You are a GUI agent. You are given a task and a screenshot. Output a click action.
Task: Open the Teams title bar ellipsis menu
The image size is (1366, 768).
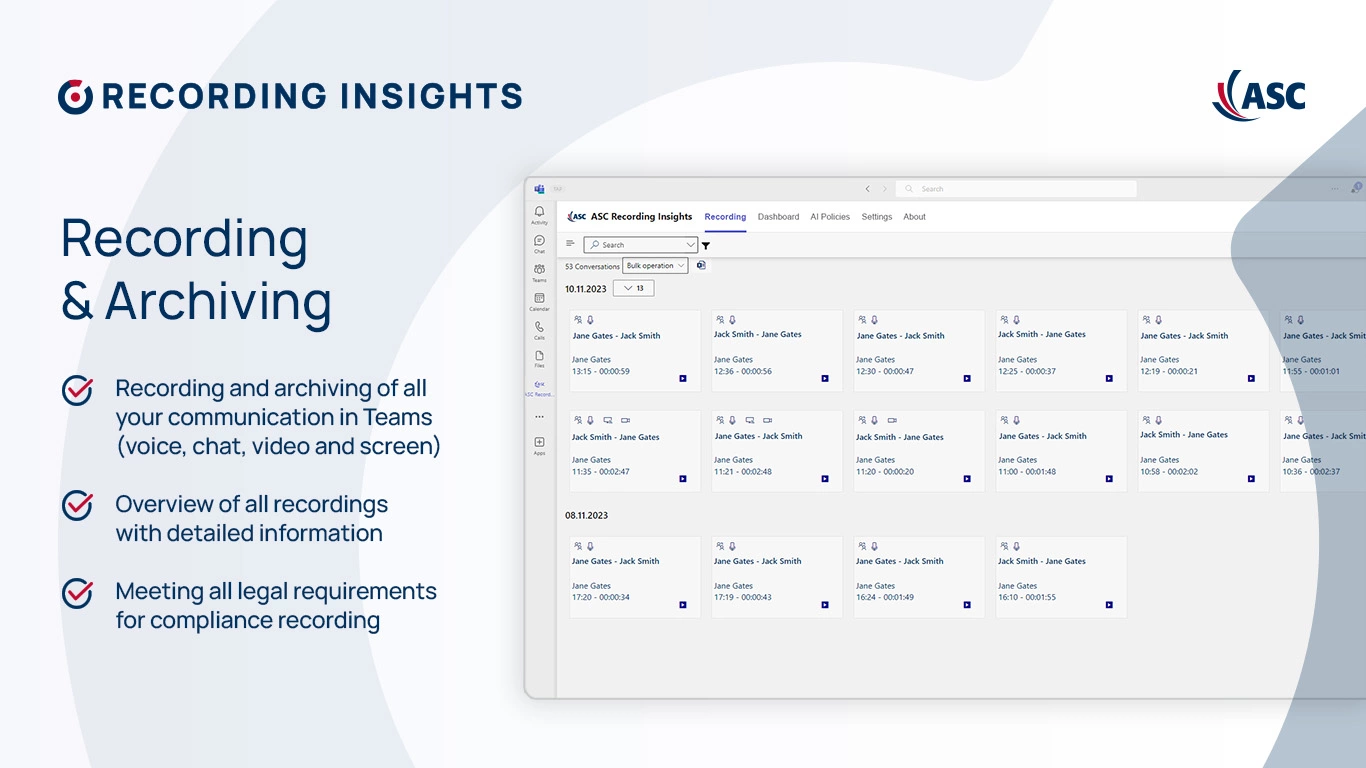pos(1334,188)
